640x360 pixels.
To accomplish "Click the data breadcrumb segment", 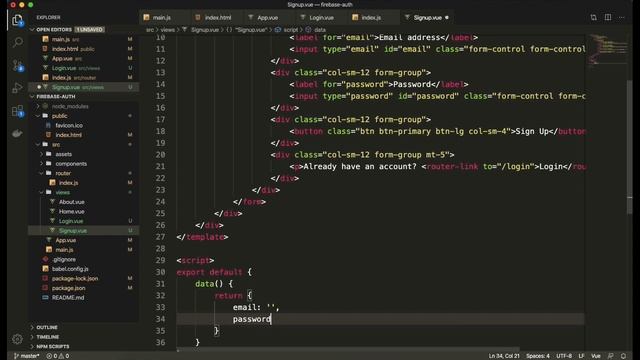I will [320, 30].
